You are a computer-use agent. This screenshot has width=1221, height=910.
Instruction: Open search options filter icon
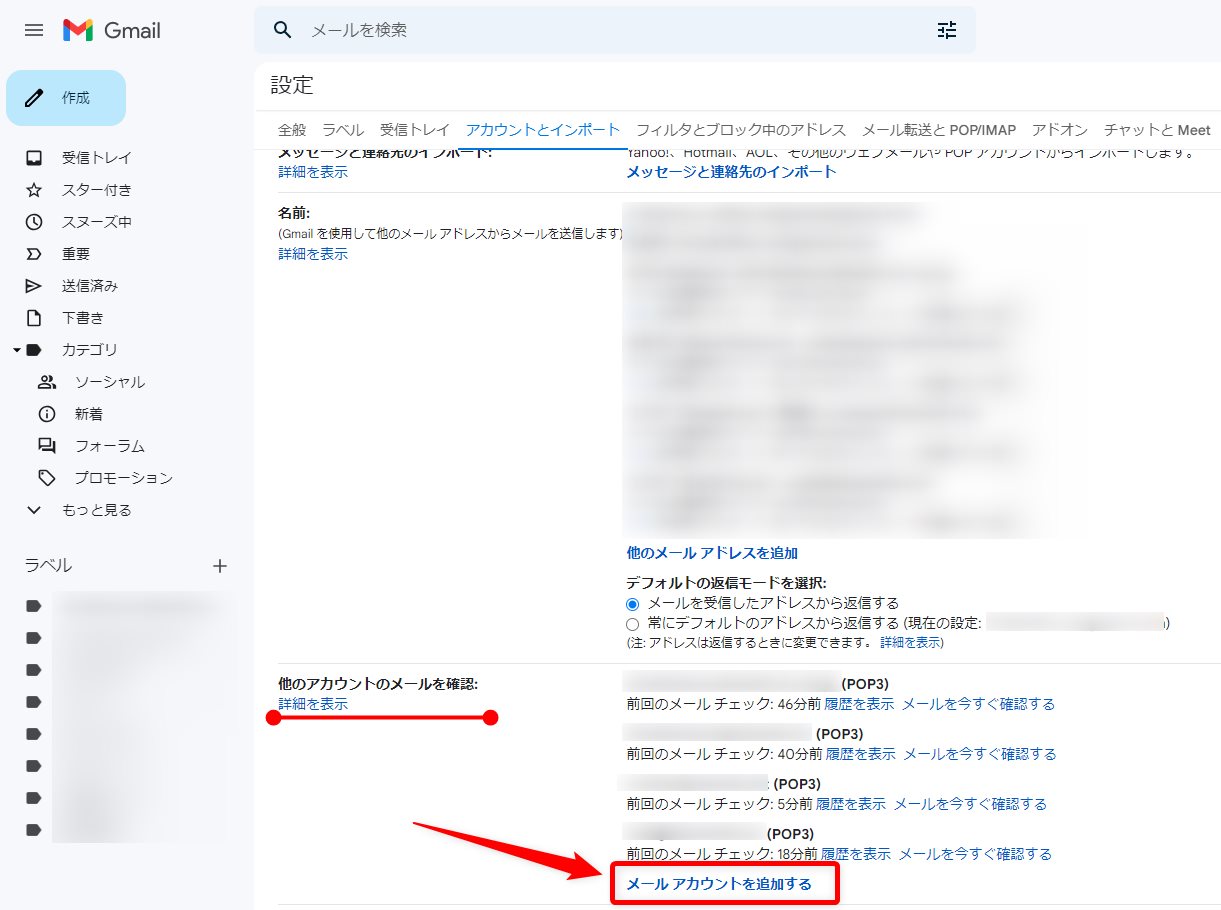[946, 30]
